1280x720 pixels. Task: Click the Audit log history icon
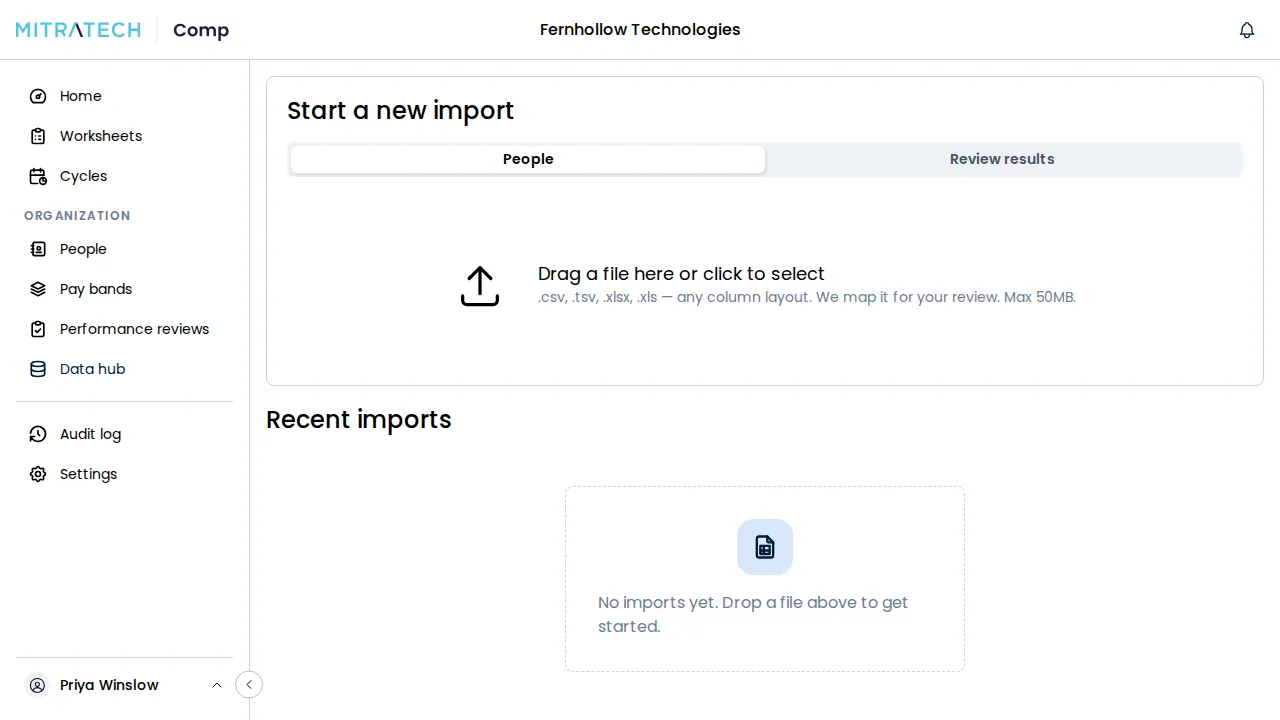[38, 434]
